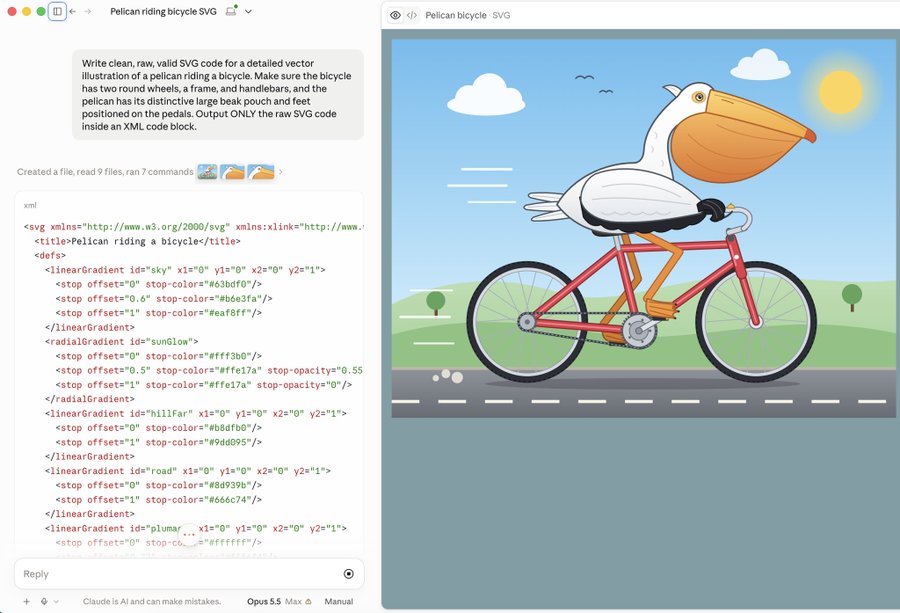This screenshot has height=613, width=900.
Task: Click the '<defs>' code line
Action: (x=50, y=256)
